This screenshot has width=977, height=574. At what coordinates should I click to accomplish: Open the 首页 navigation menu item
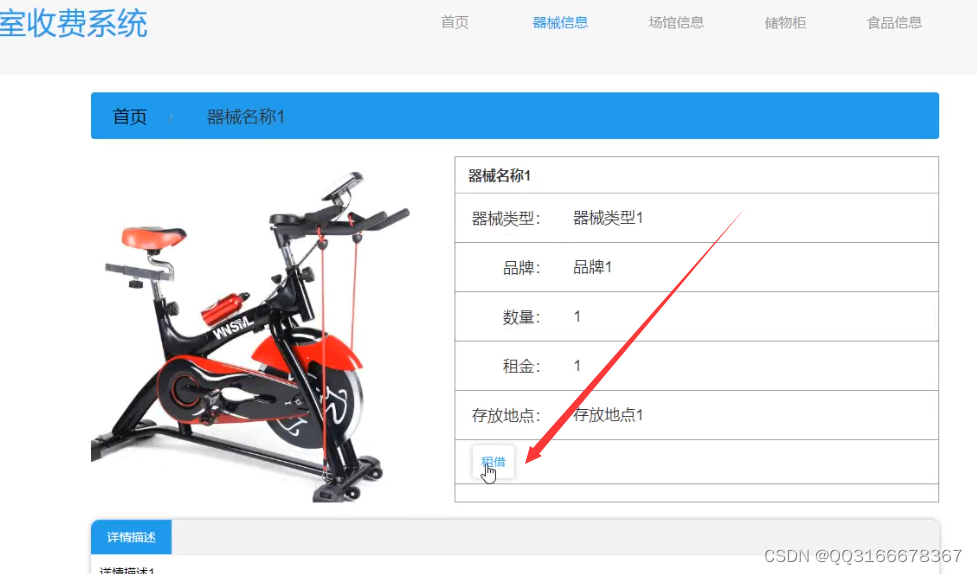[455, 22]
